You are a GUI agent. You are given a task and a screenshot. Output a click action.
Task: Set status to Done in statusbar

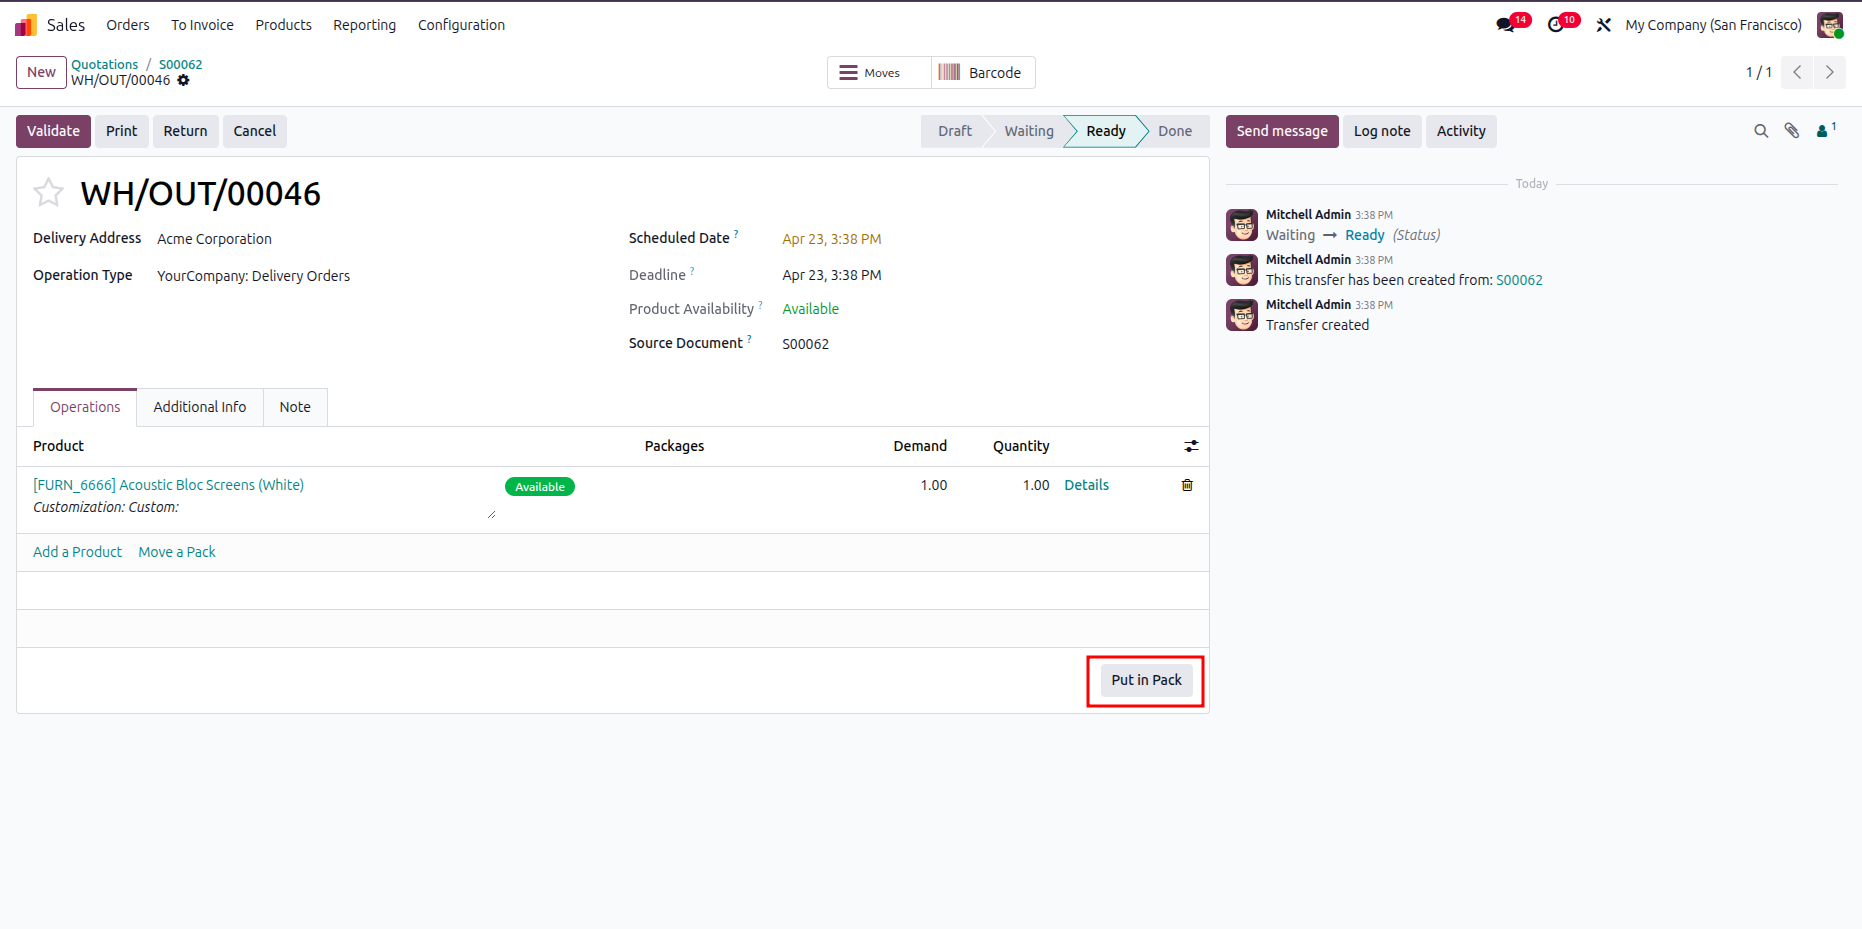click(1174, 131)
